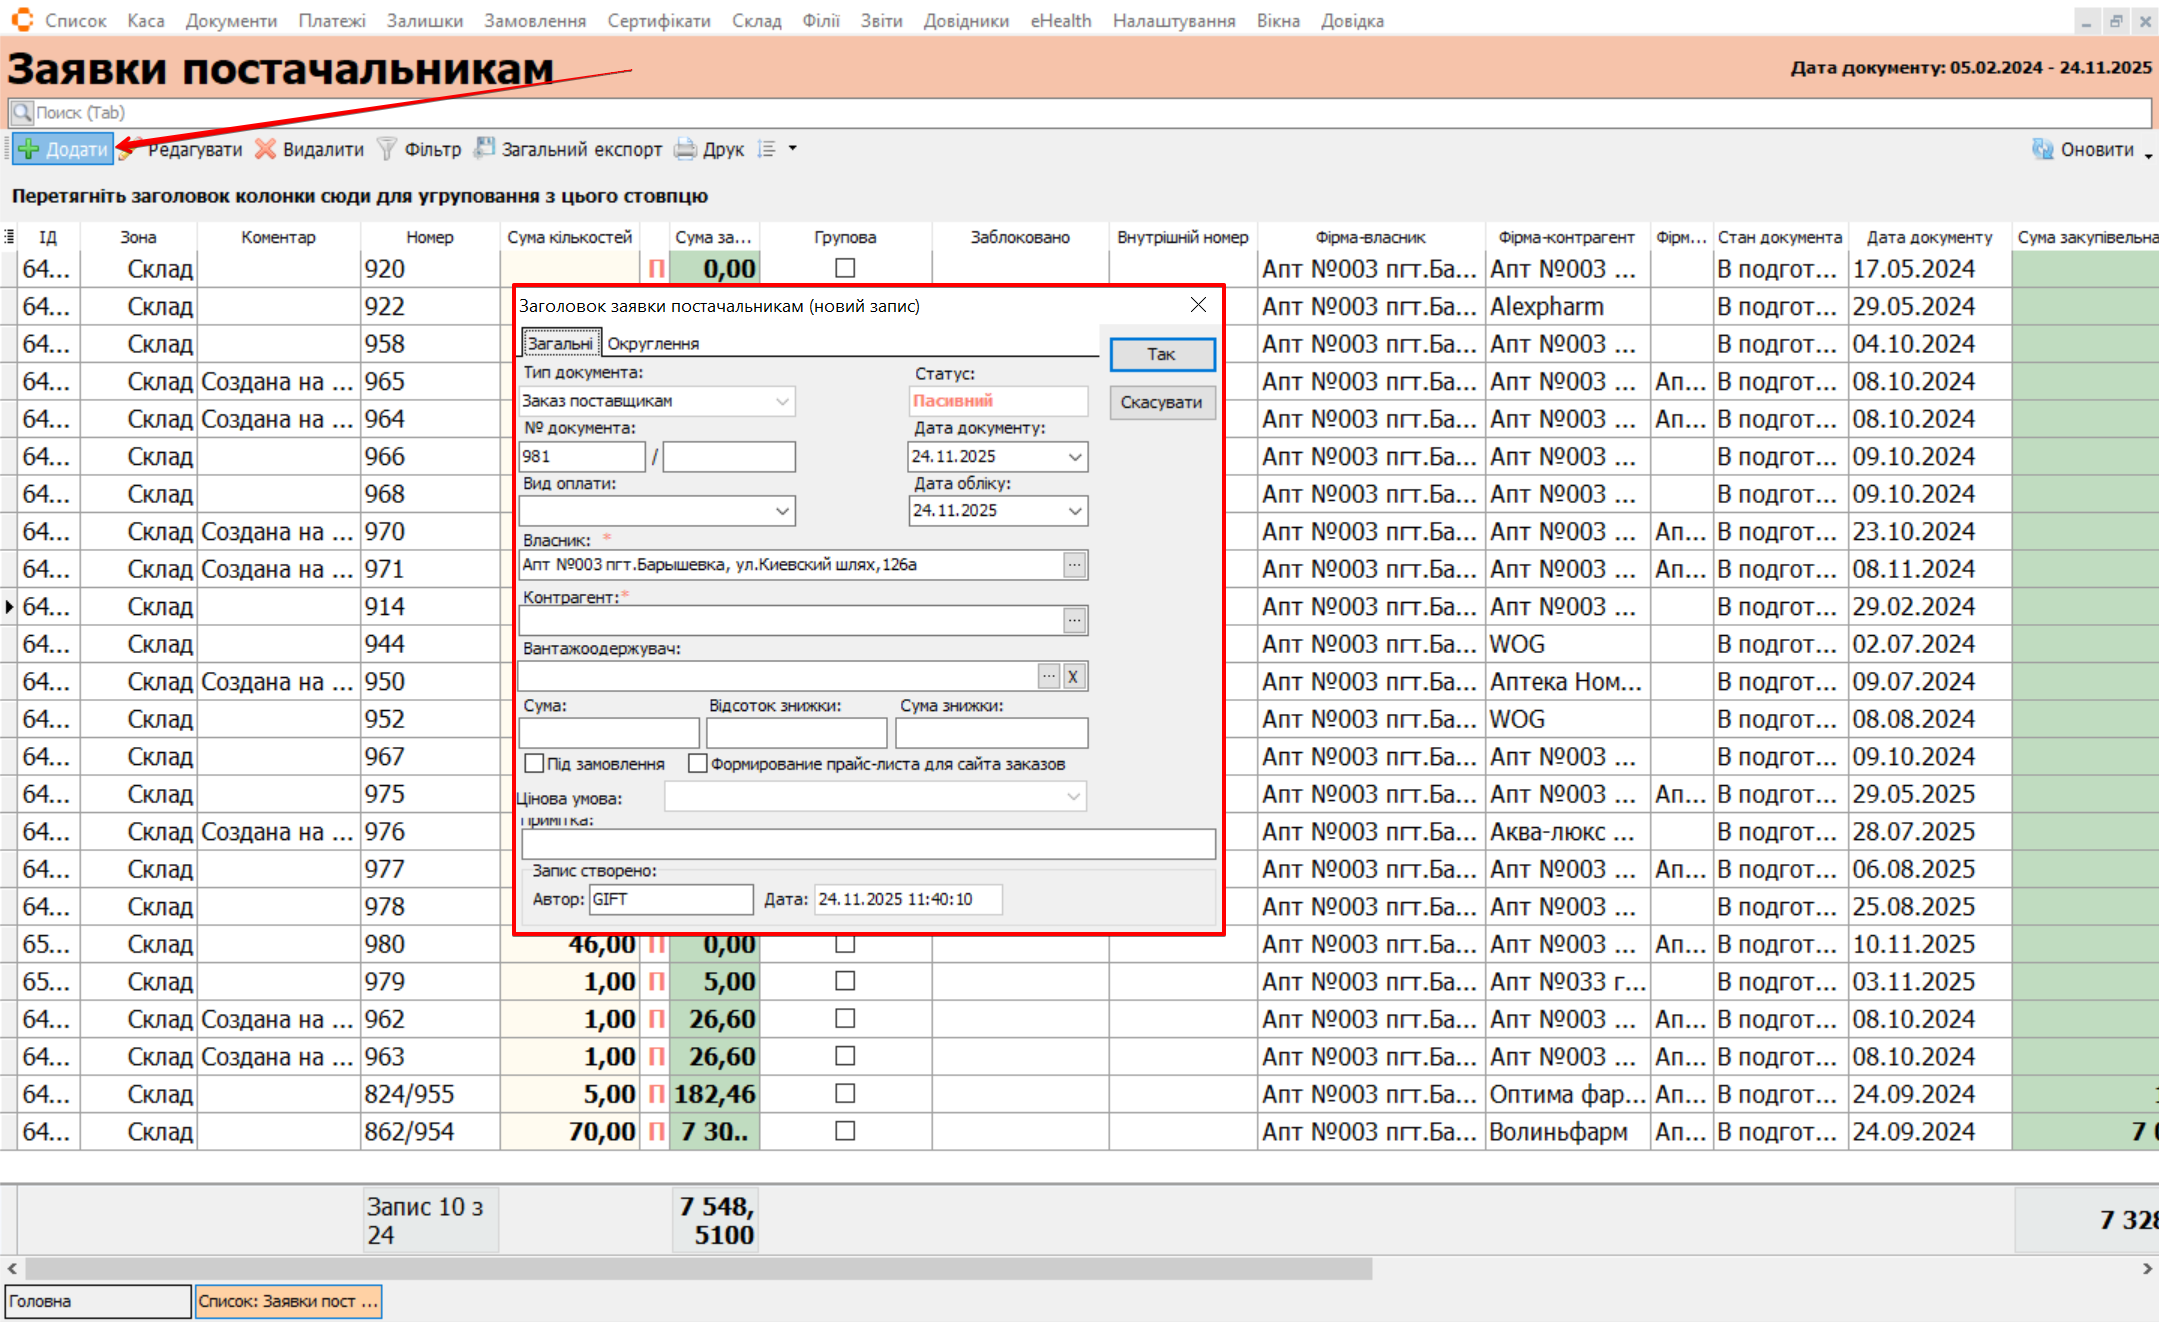Click the Оновити refresh icon
The image size is (2159, 1322).
click(2042, 150)
